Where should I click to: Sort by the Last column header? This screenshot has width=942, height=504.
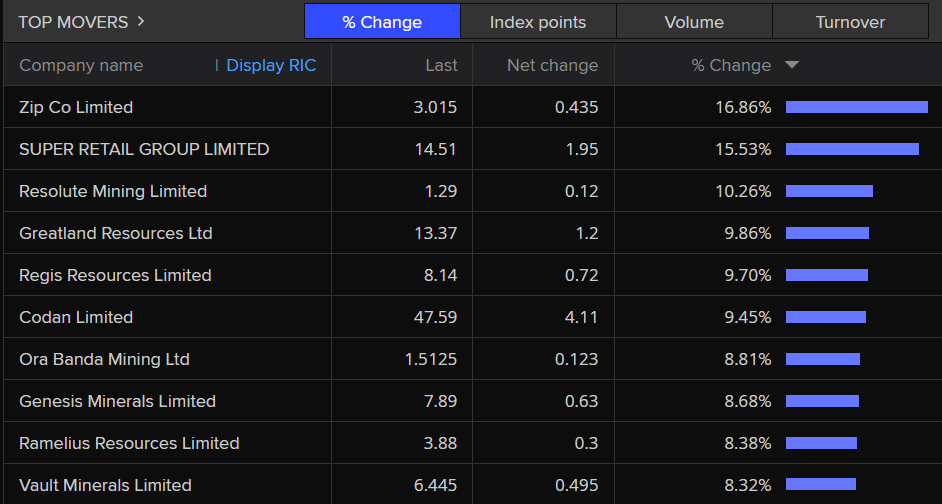[442, 65]
